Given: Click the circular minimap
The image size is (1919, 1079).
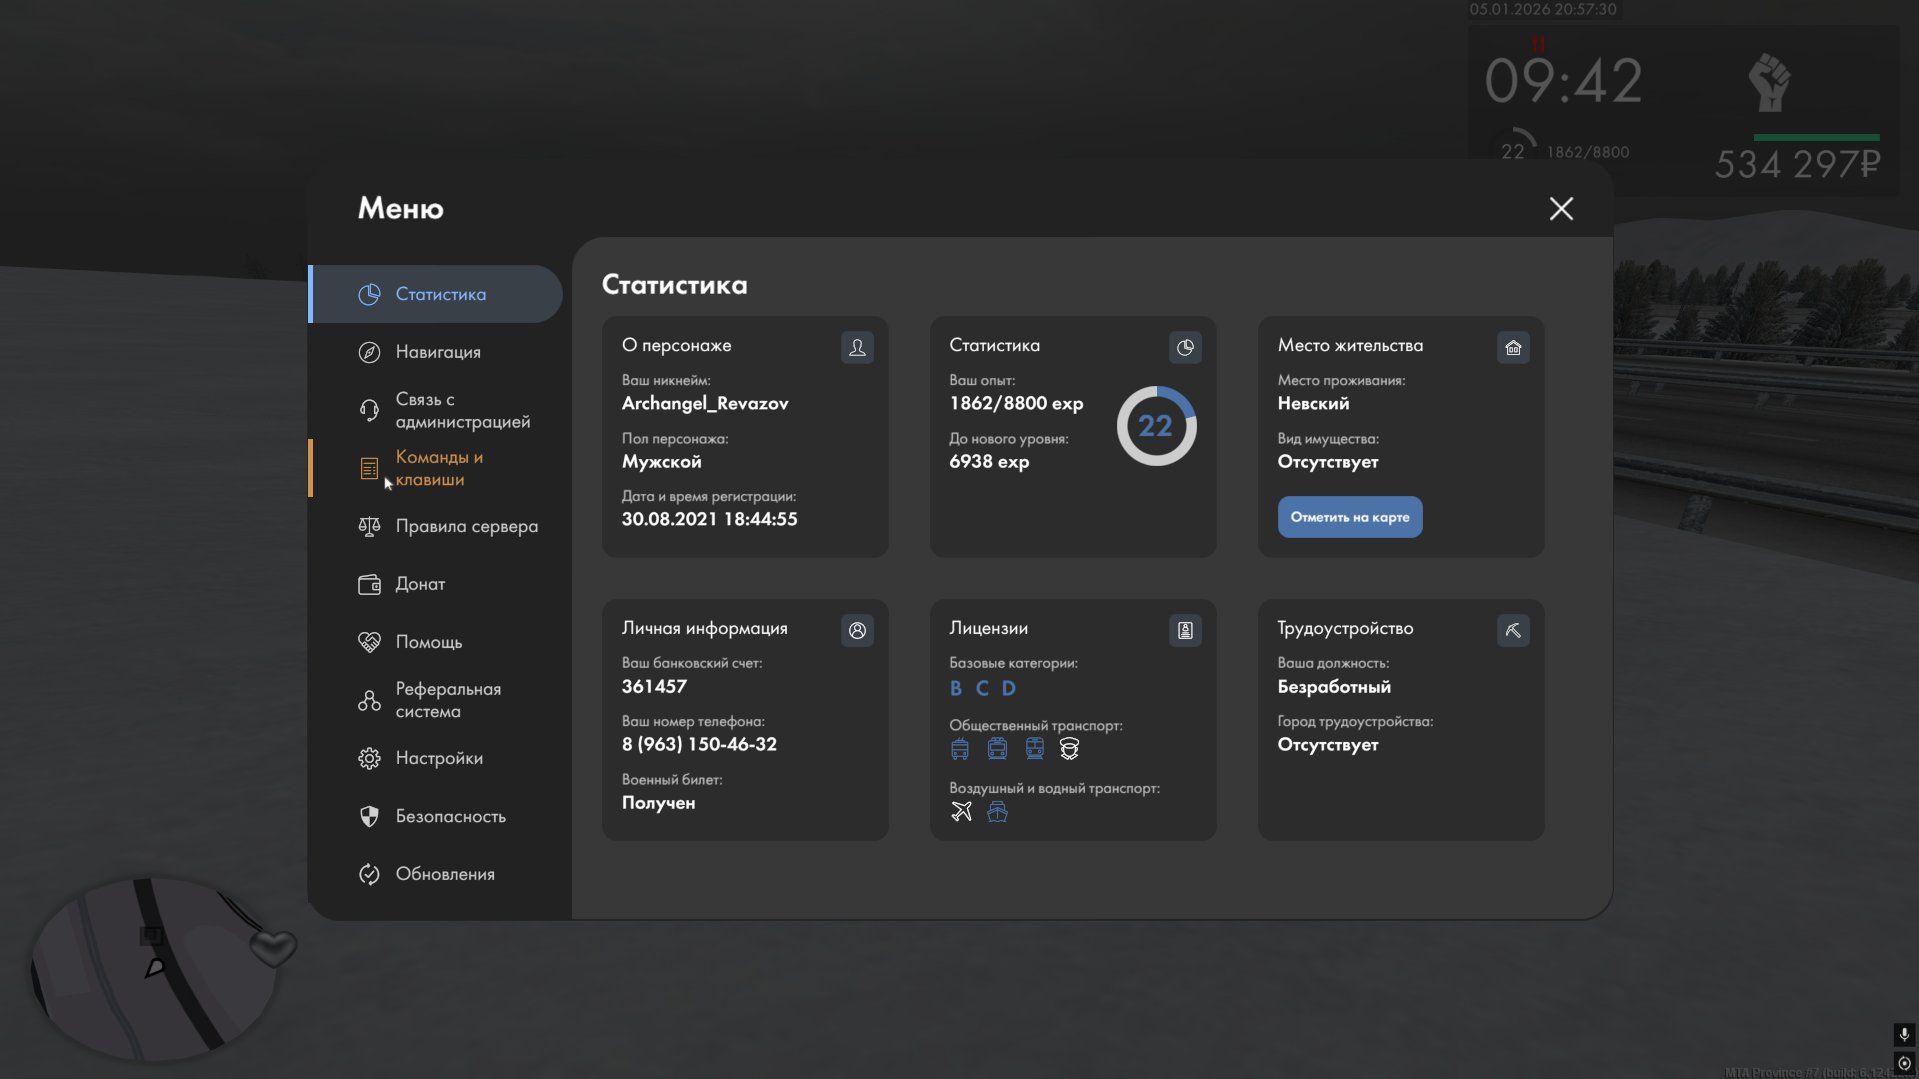Looking at the screenshot, I should click(x=153, y=969).
